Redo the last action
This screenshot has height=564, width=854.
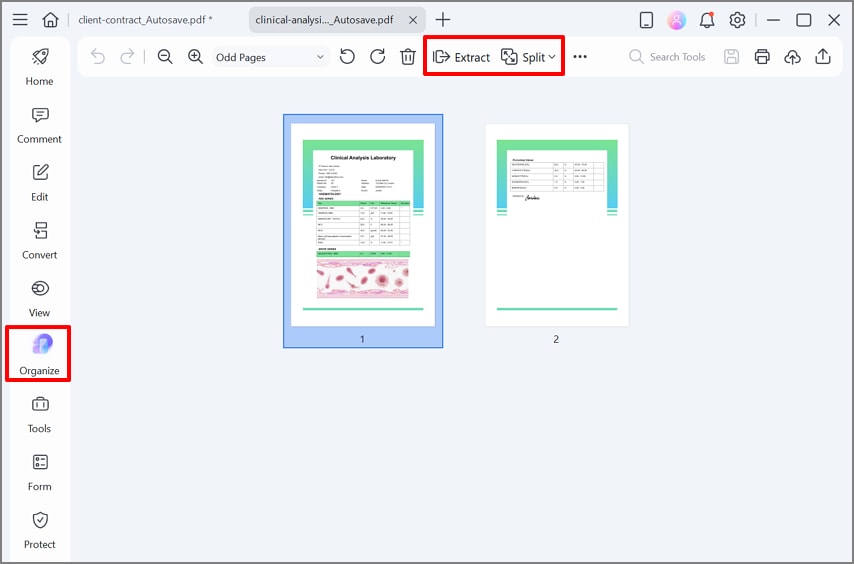tap(127, 57)
